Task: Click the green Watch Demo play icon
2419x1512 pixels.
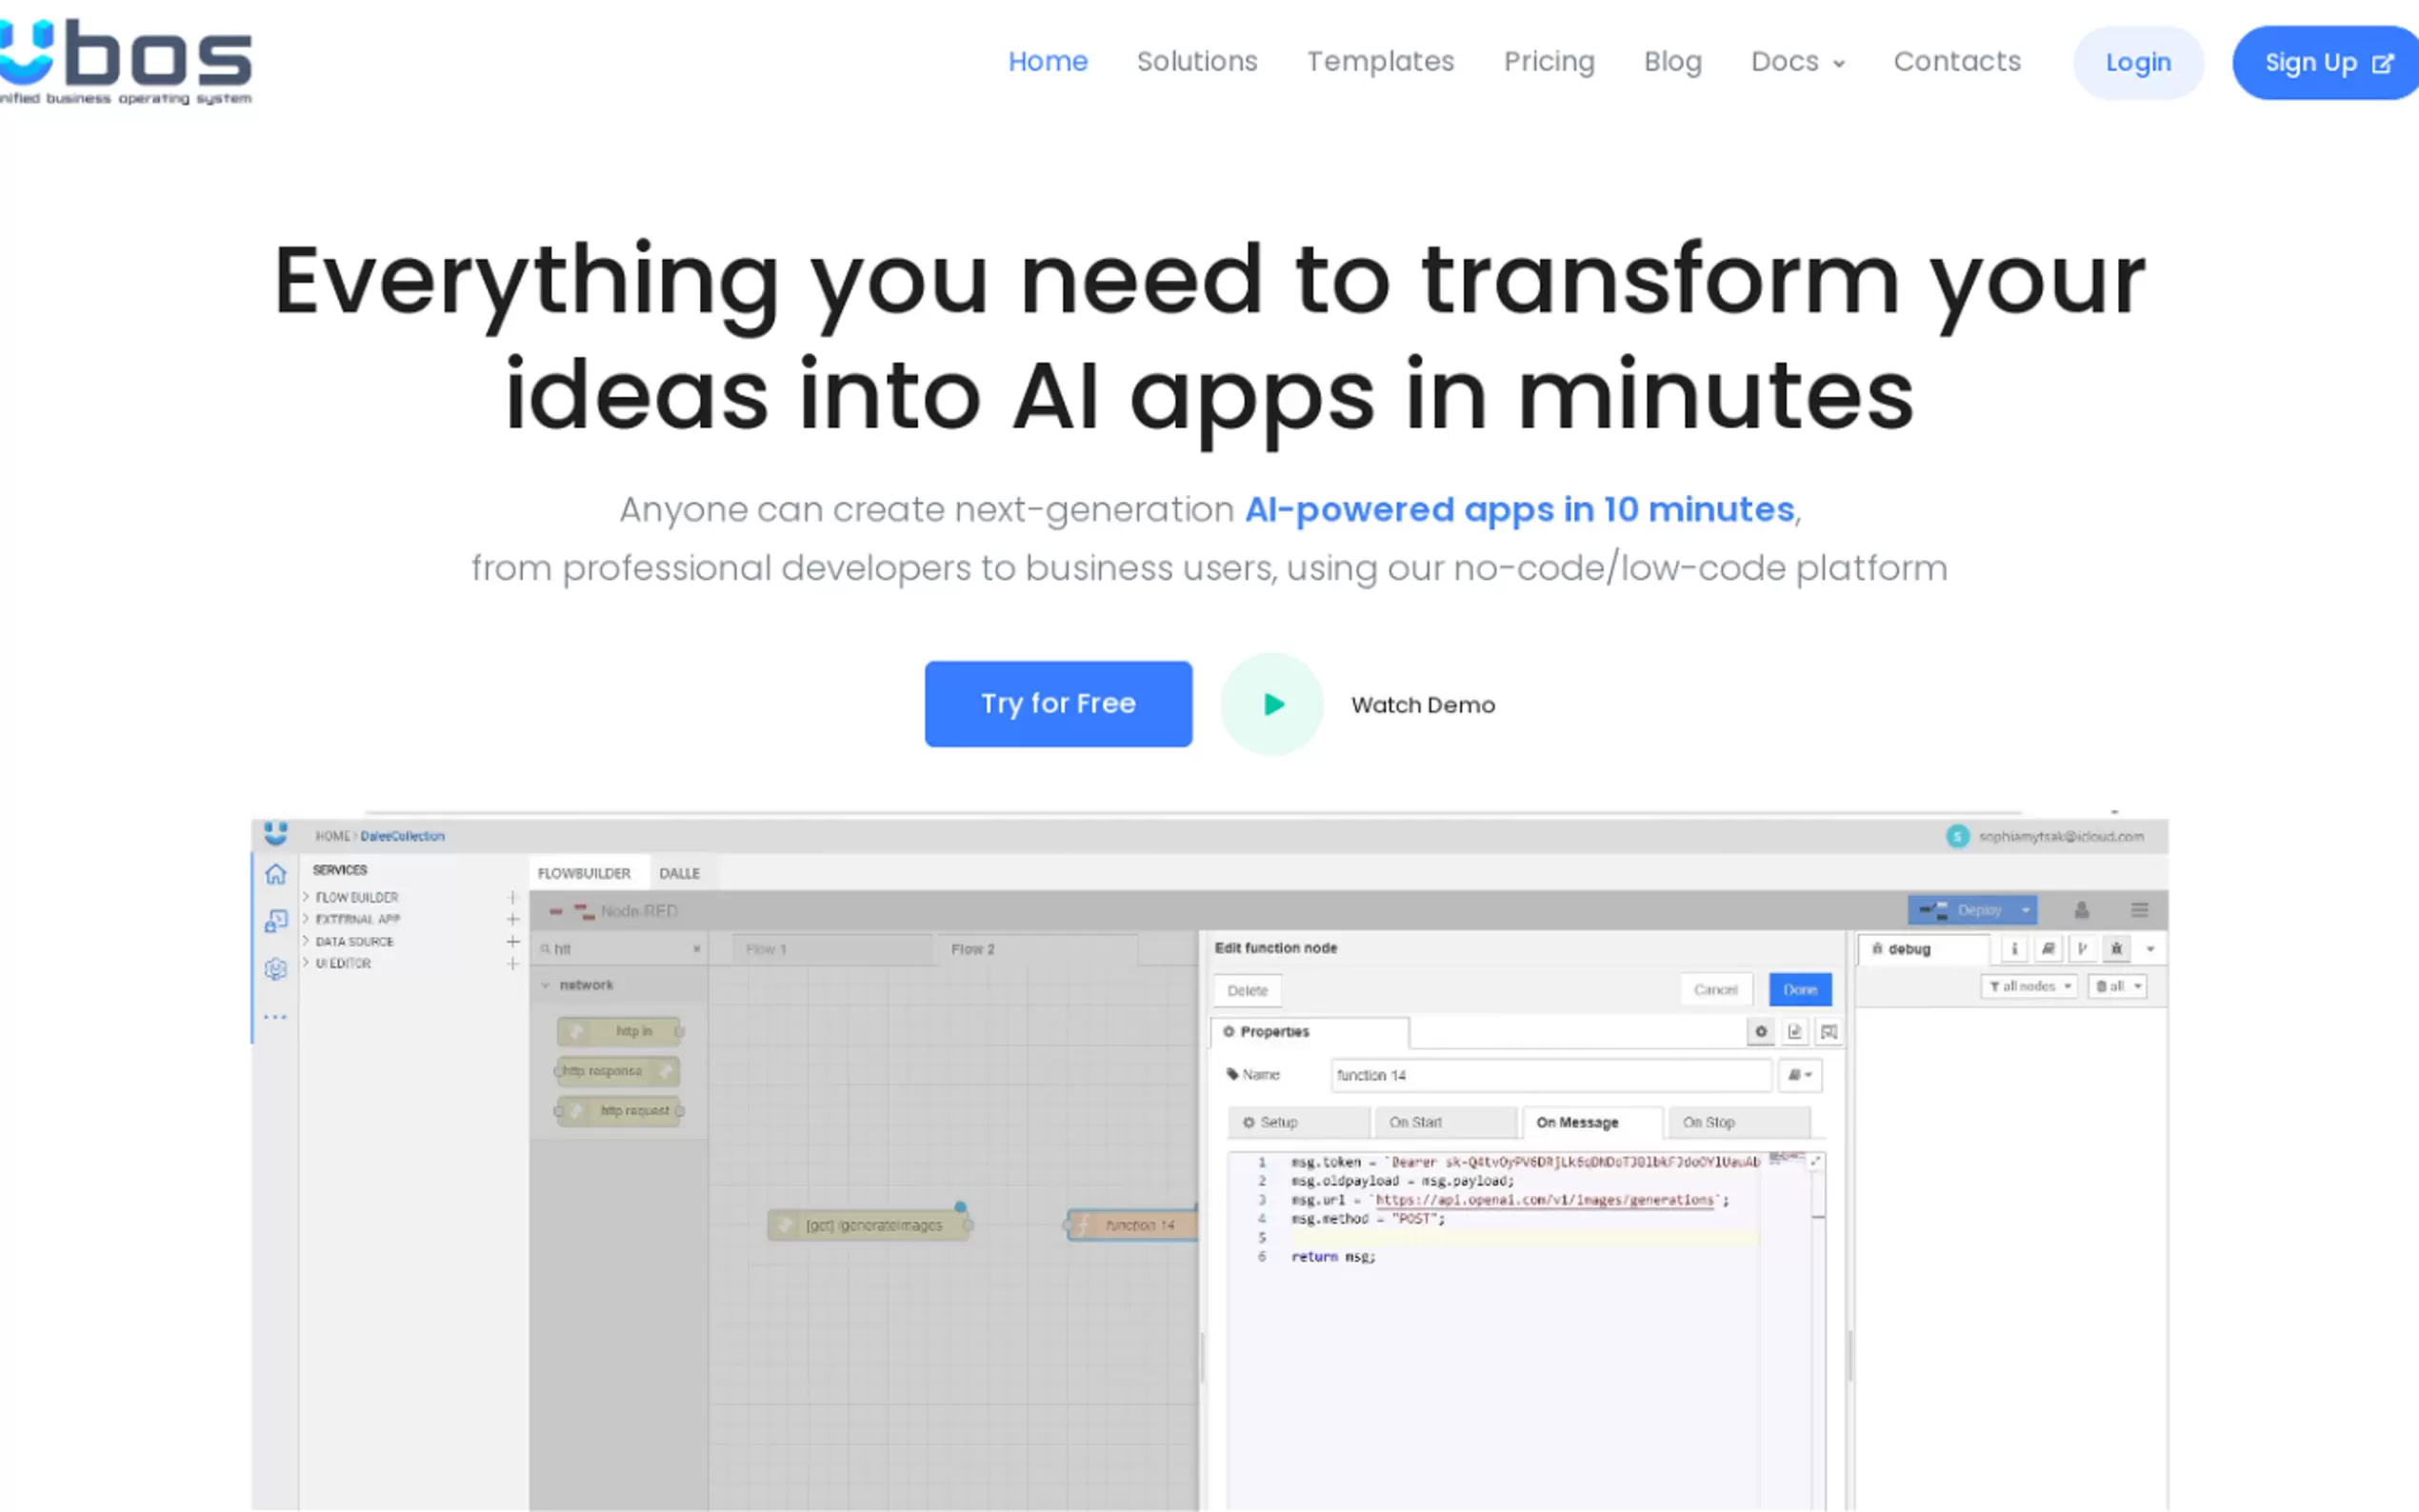Action: tap(1271, 704)
